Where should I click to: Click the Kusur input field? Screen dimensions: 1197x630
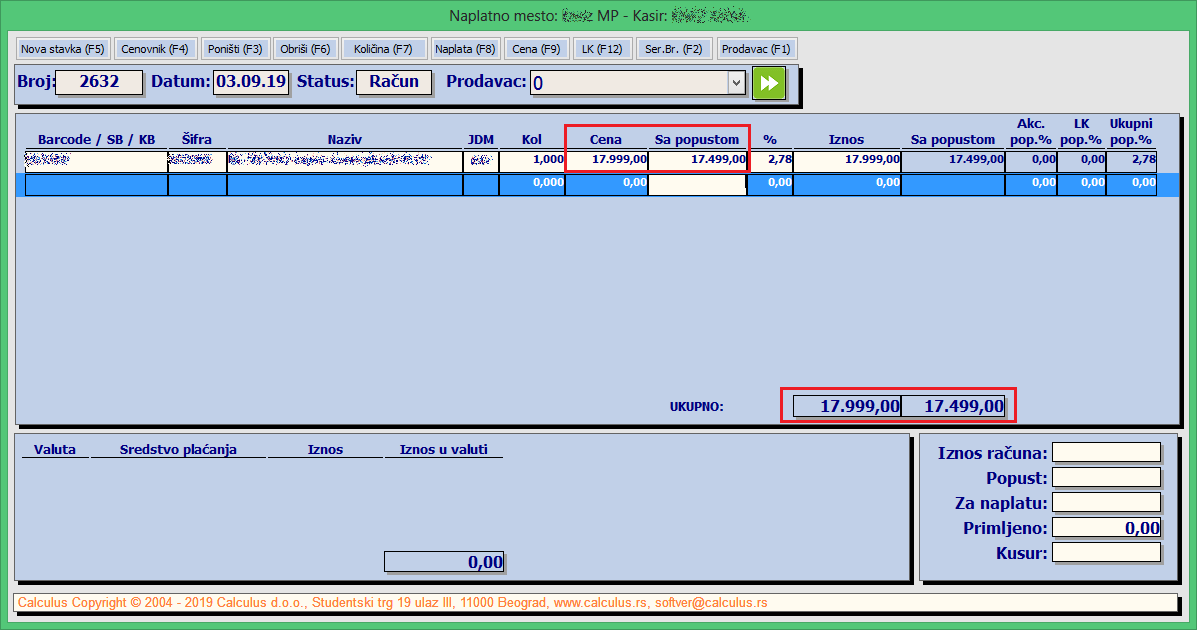pyautogui.click(x=1106, y=553)
